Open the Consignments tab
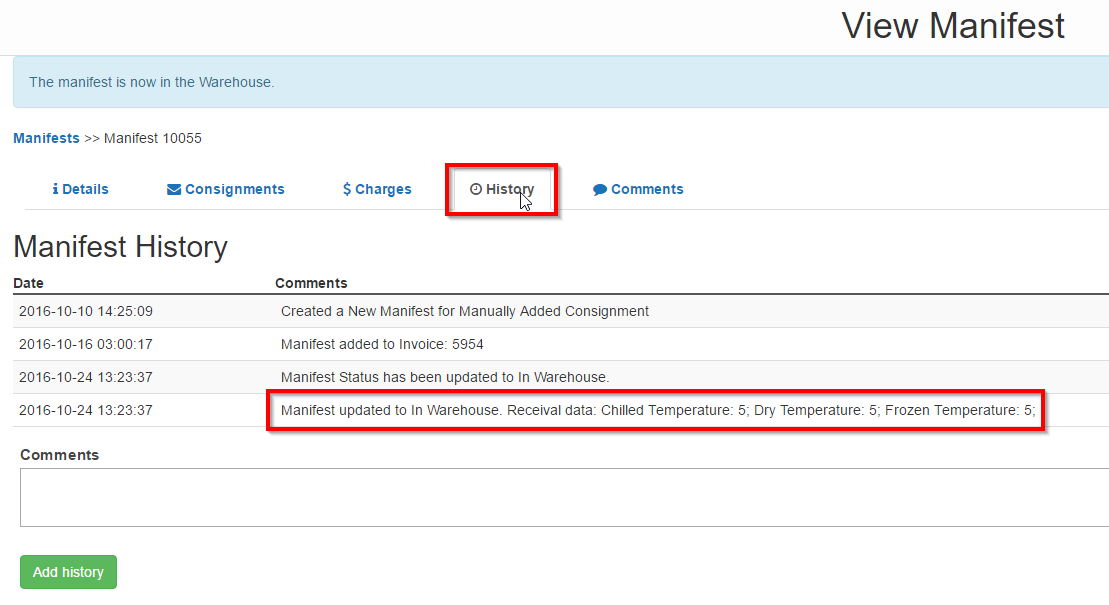Viewport: 1109px width, 605px height. [234, 189]
